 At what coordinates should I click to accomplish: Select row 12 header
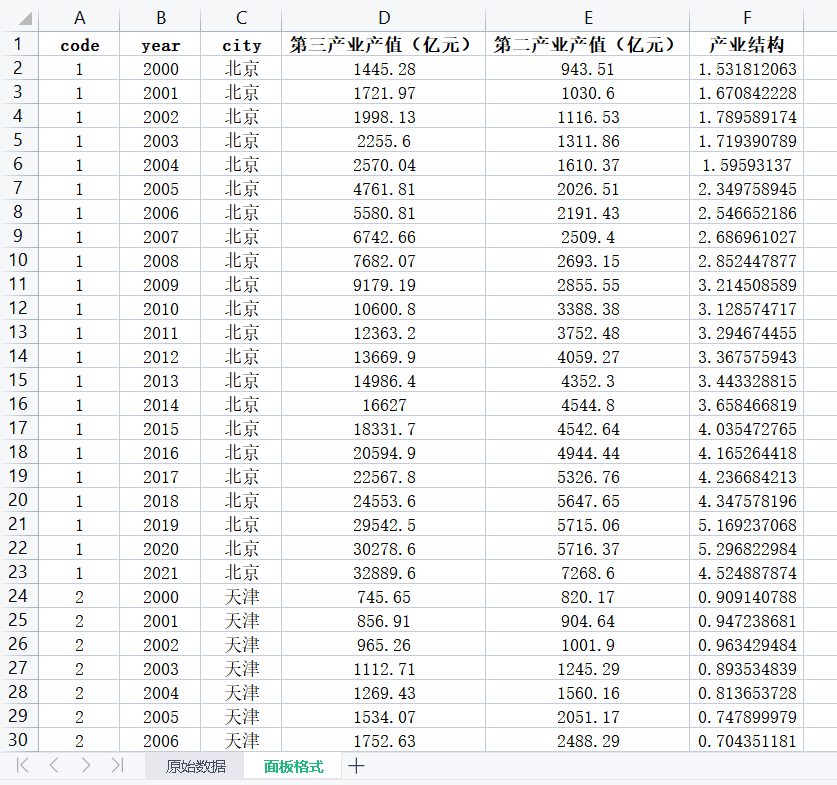coord(19,308)
